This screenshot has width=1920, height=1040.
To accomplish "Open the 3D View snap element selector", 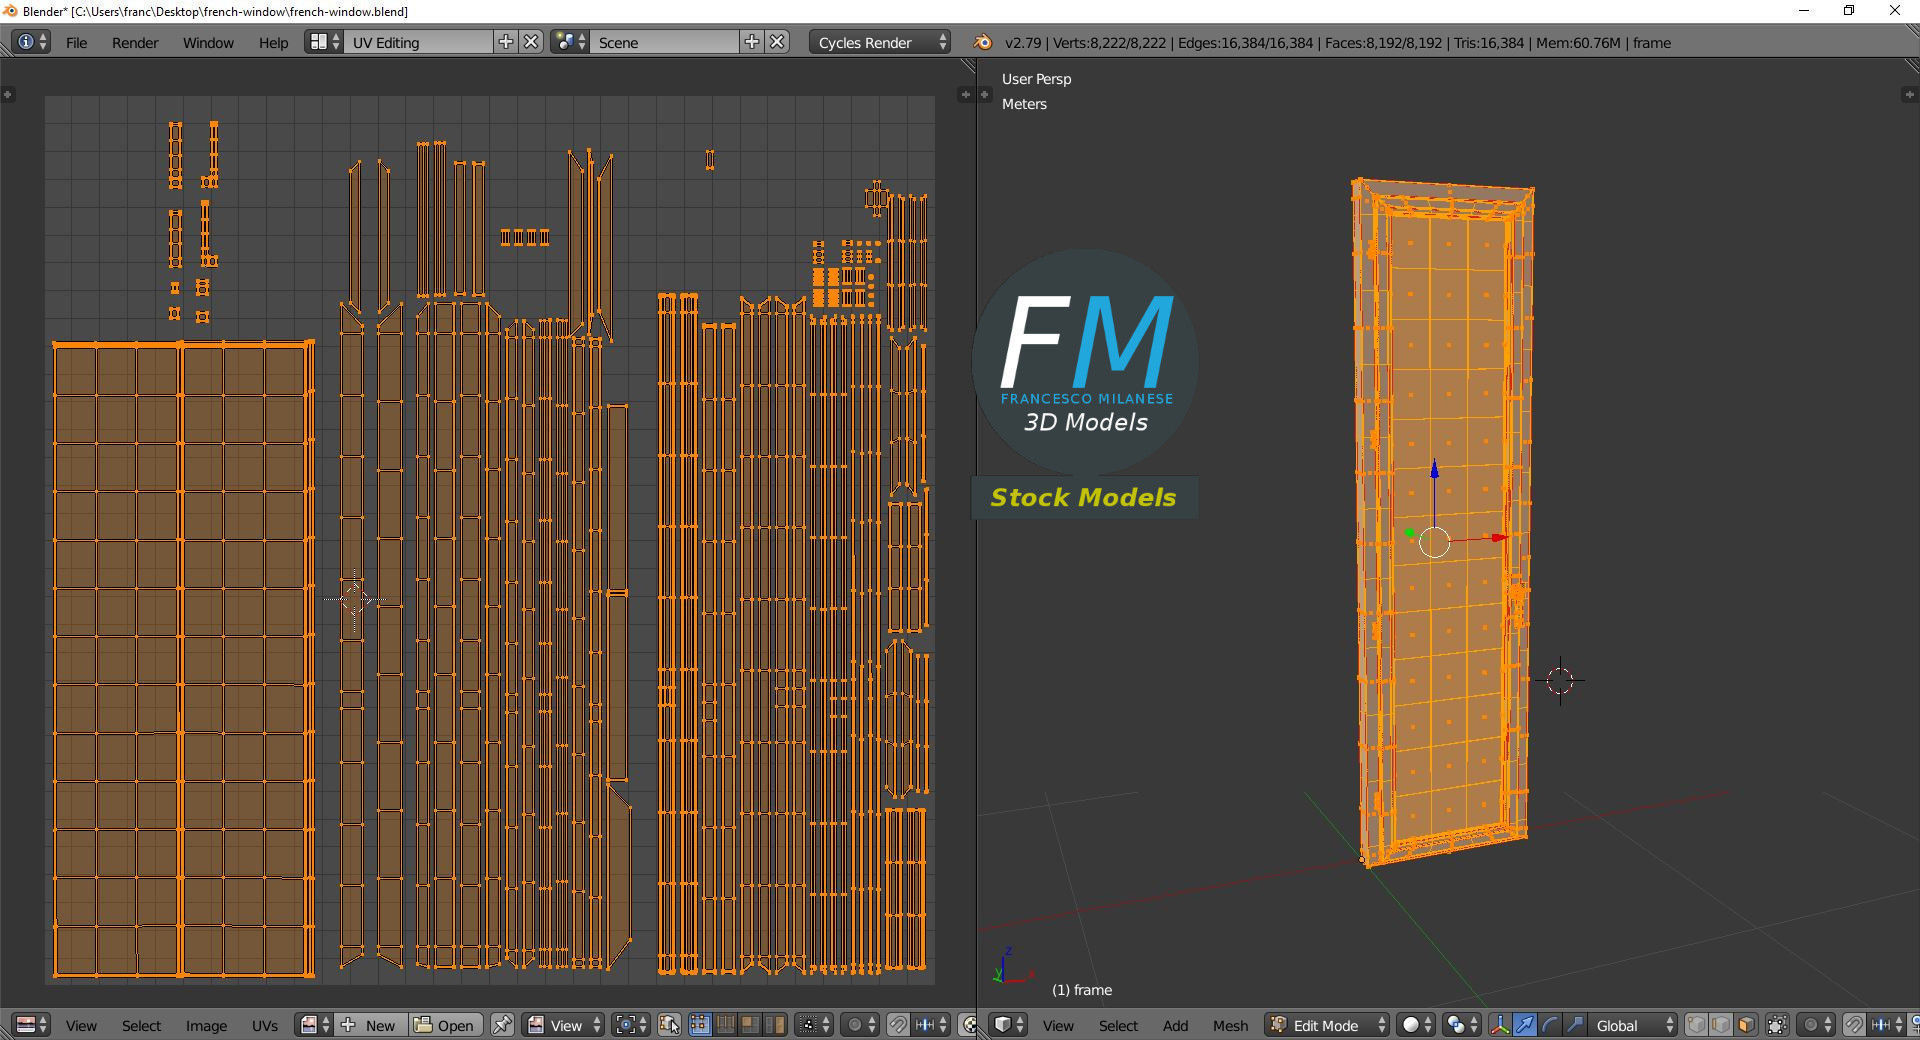I will pos(1887,1025).
